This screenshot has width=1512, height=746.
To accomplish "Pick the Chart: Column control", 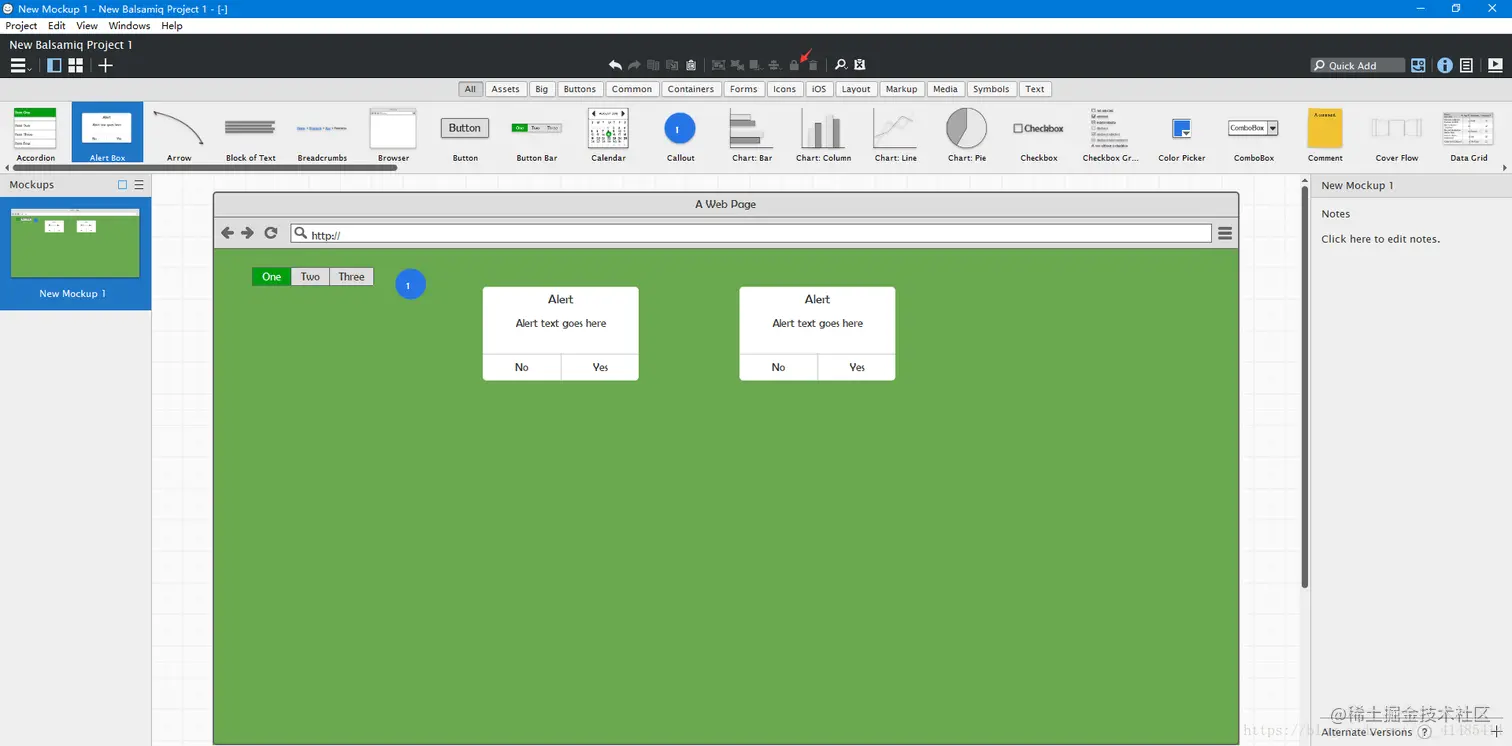I will click(x=823, y=134).
